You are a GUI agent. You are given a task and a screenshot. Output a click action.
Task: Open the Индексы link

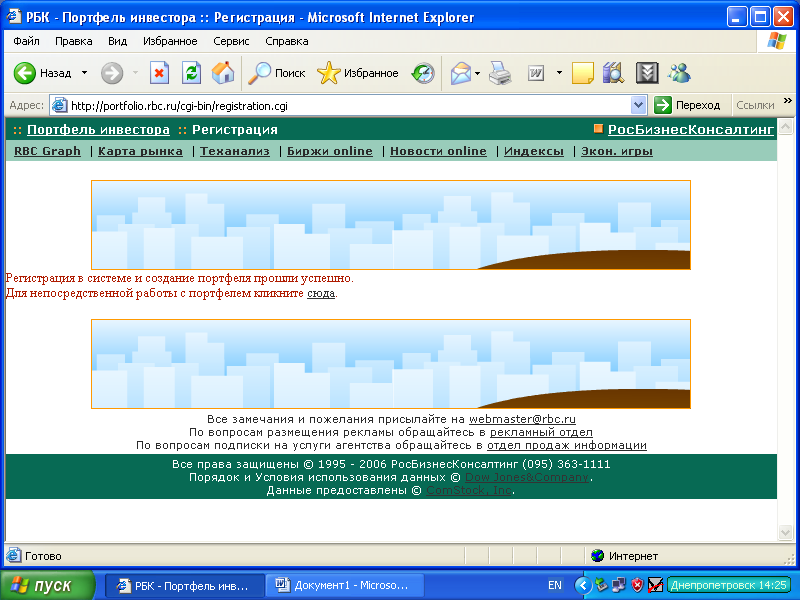pos(534,151)
